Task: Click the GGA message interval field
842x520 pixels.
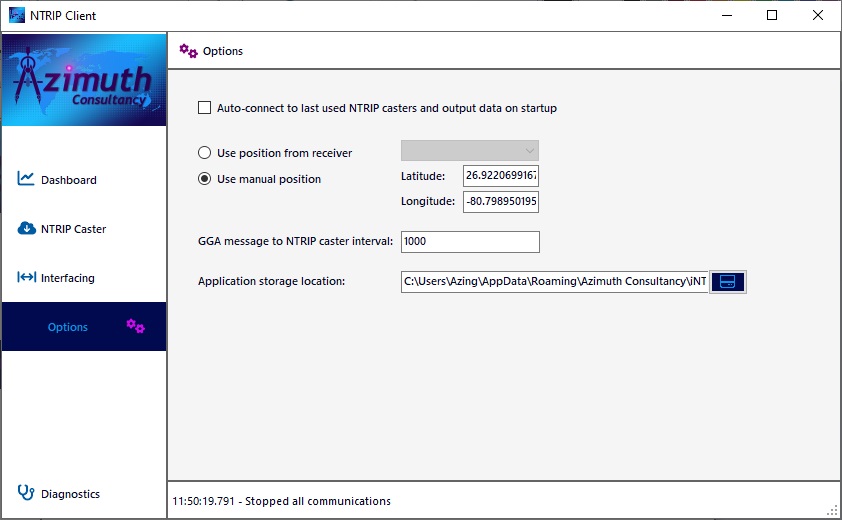Action: [x=470, y=242]
